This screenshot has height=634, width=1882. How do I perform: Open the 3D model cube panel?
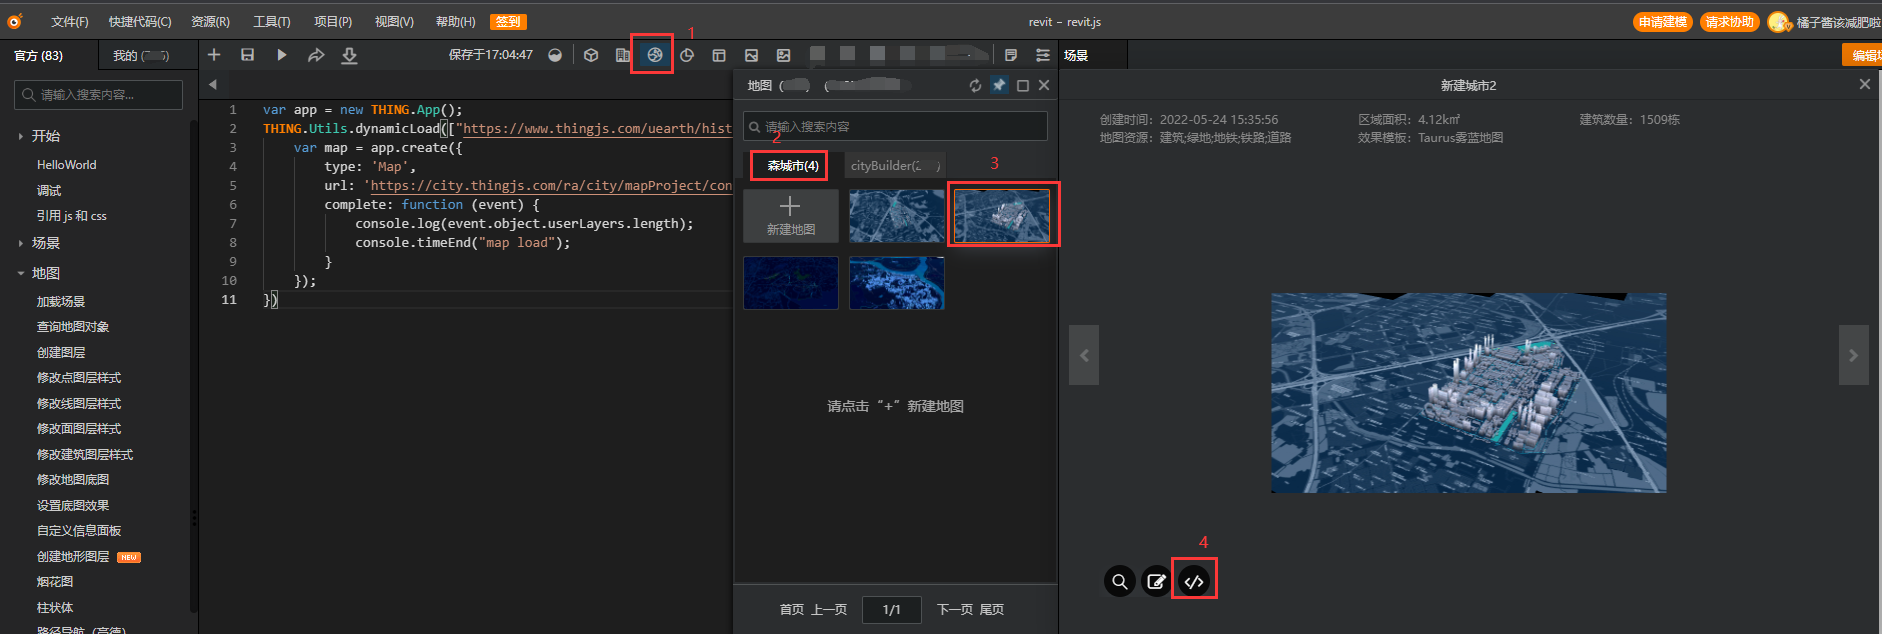[x=591, y=55]
